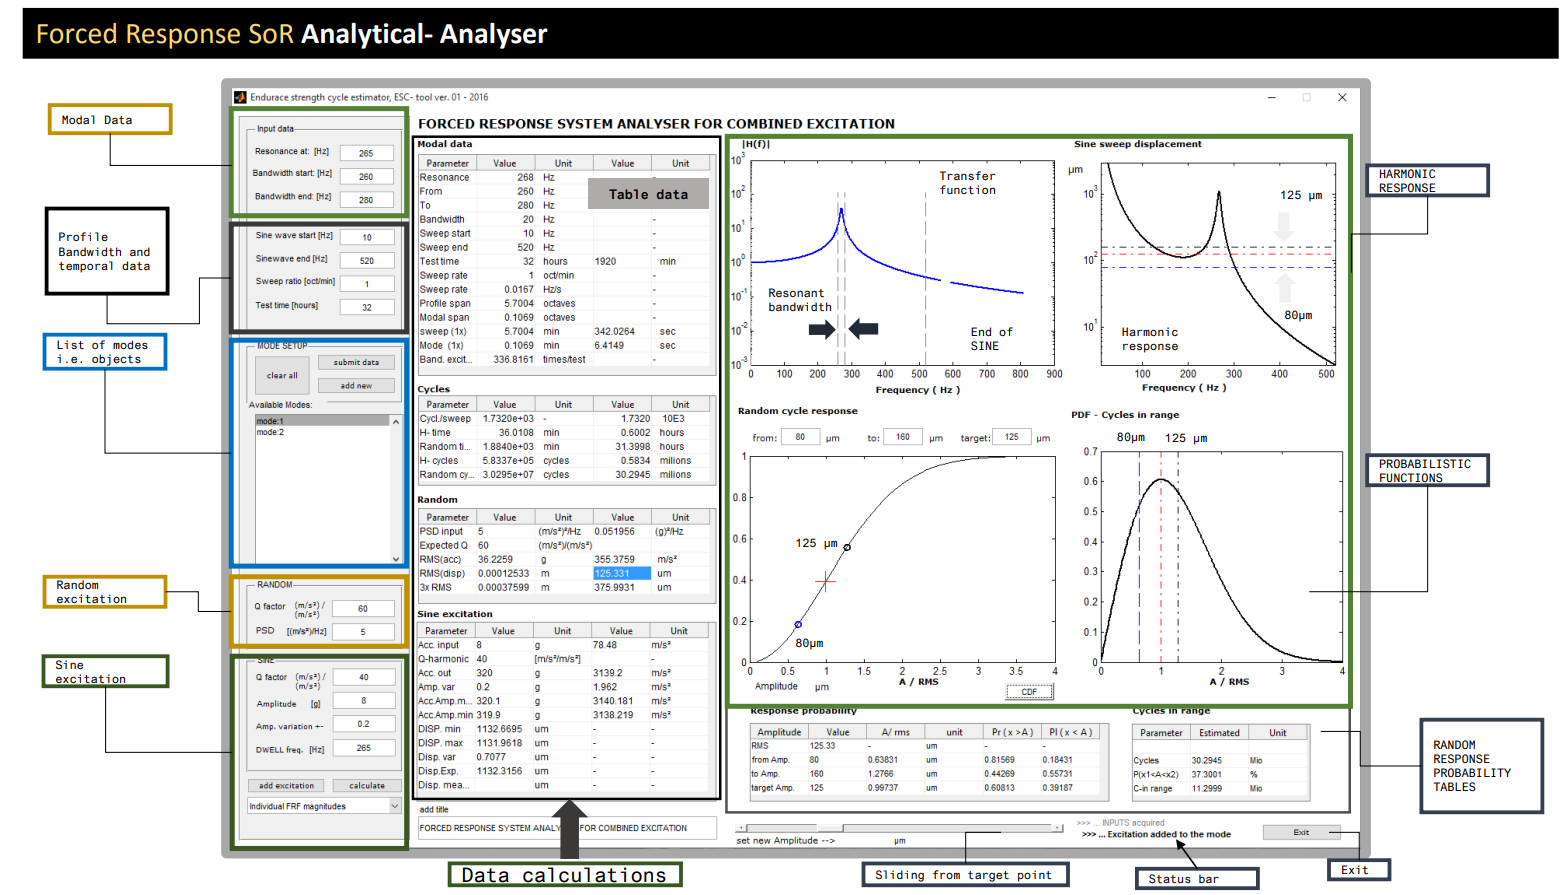Click '1.7320e+03' Cycl./sweep value cell
Screen dimensions: 1567x895
(508, 419)
